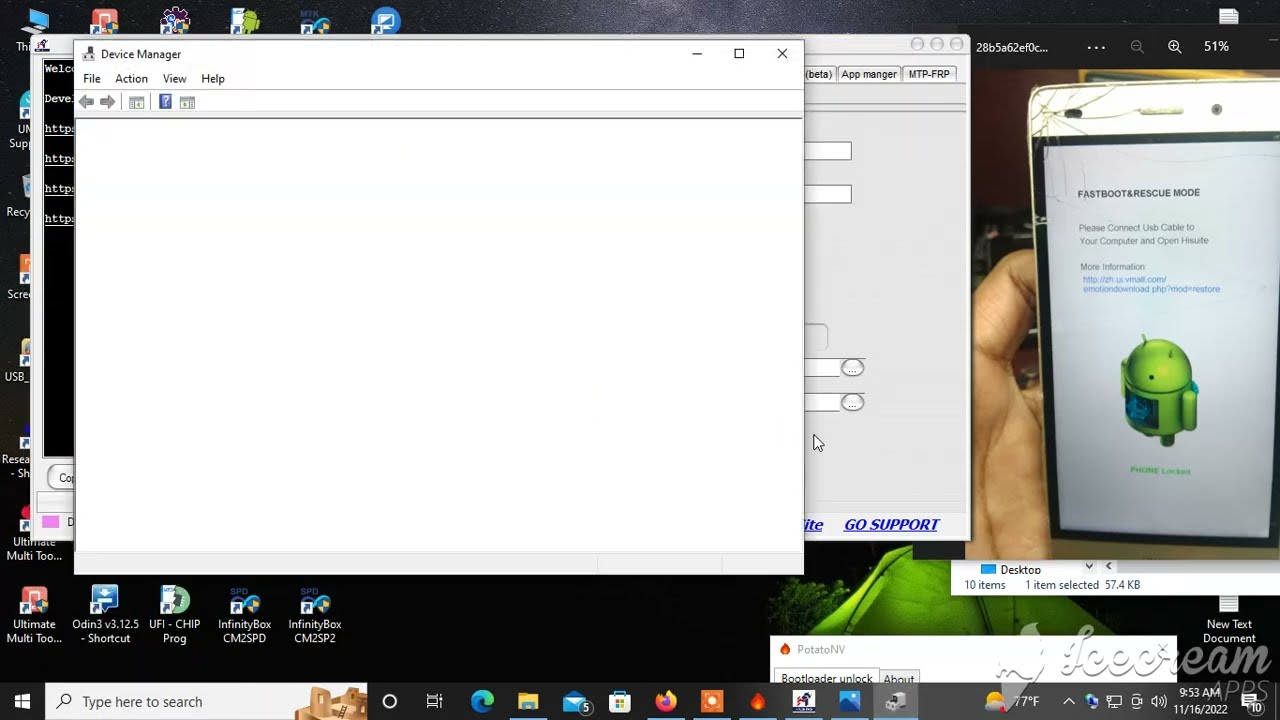Open InfinityBox CM2SPD desktop shortcut

click(x=245, y=615)
